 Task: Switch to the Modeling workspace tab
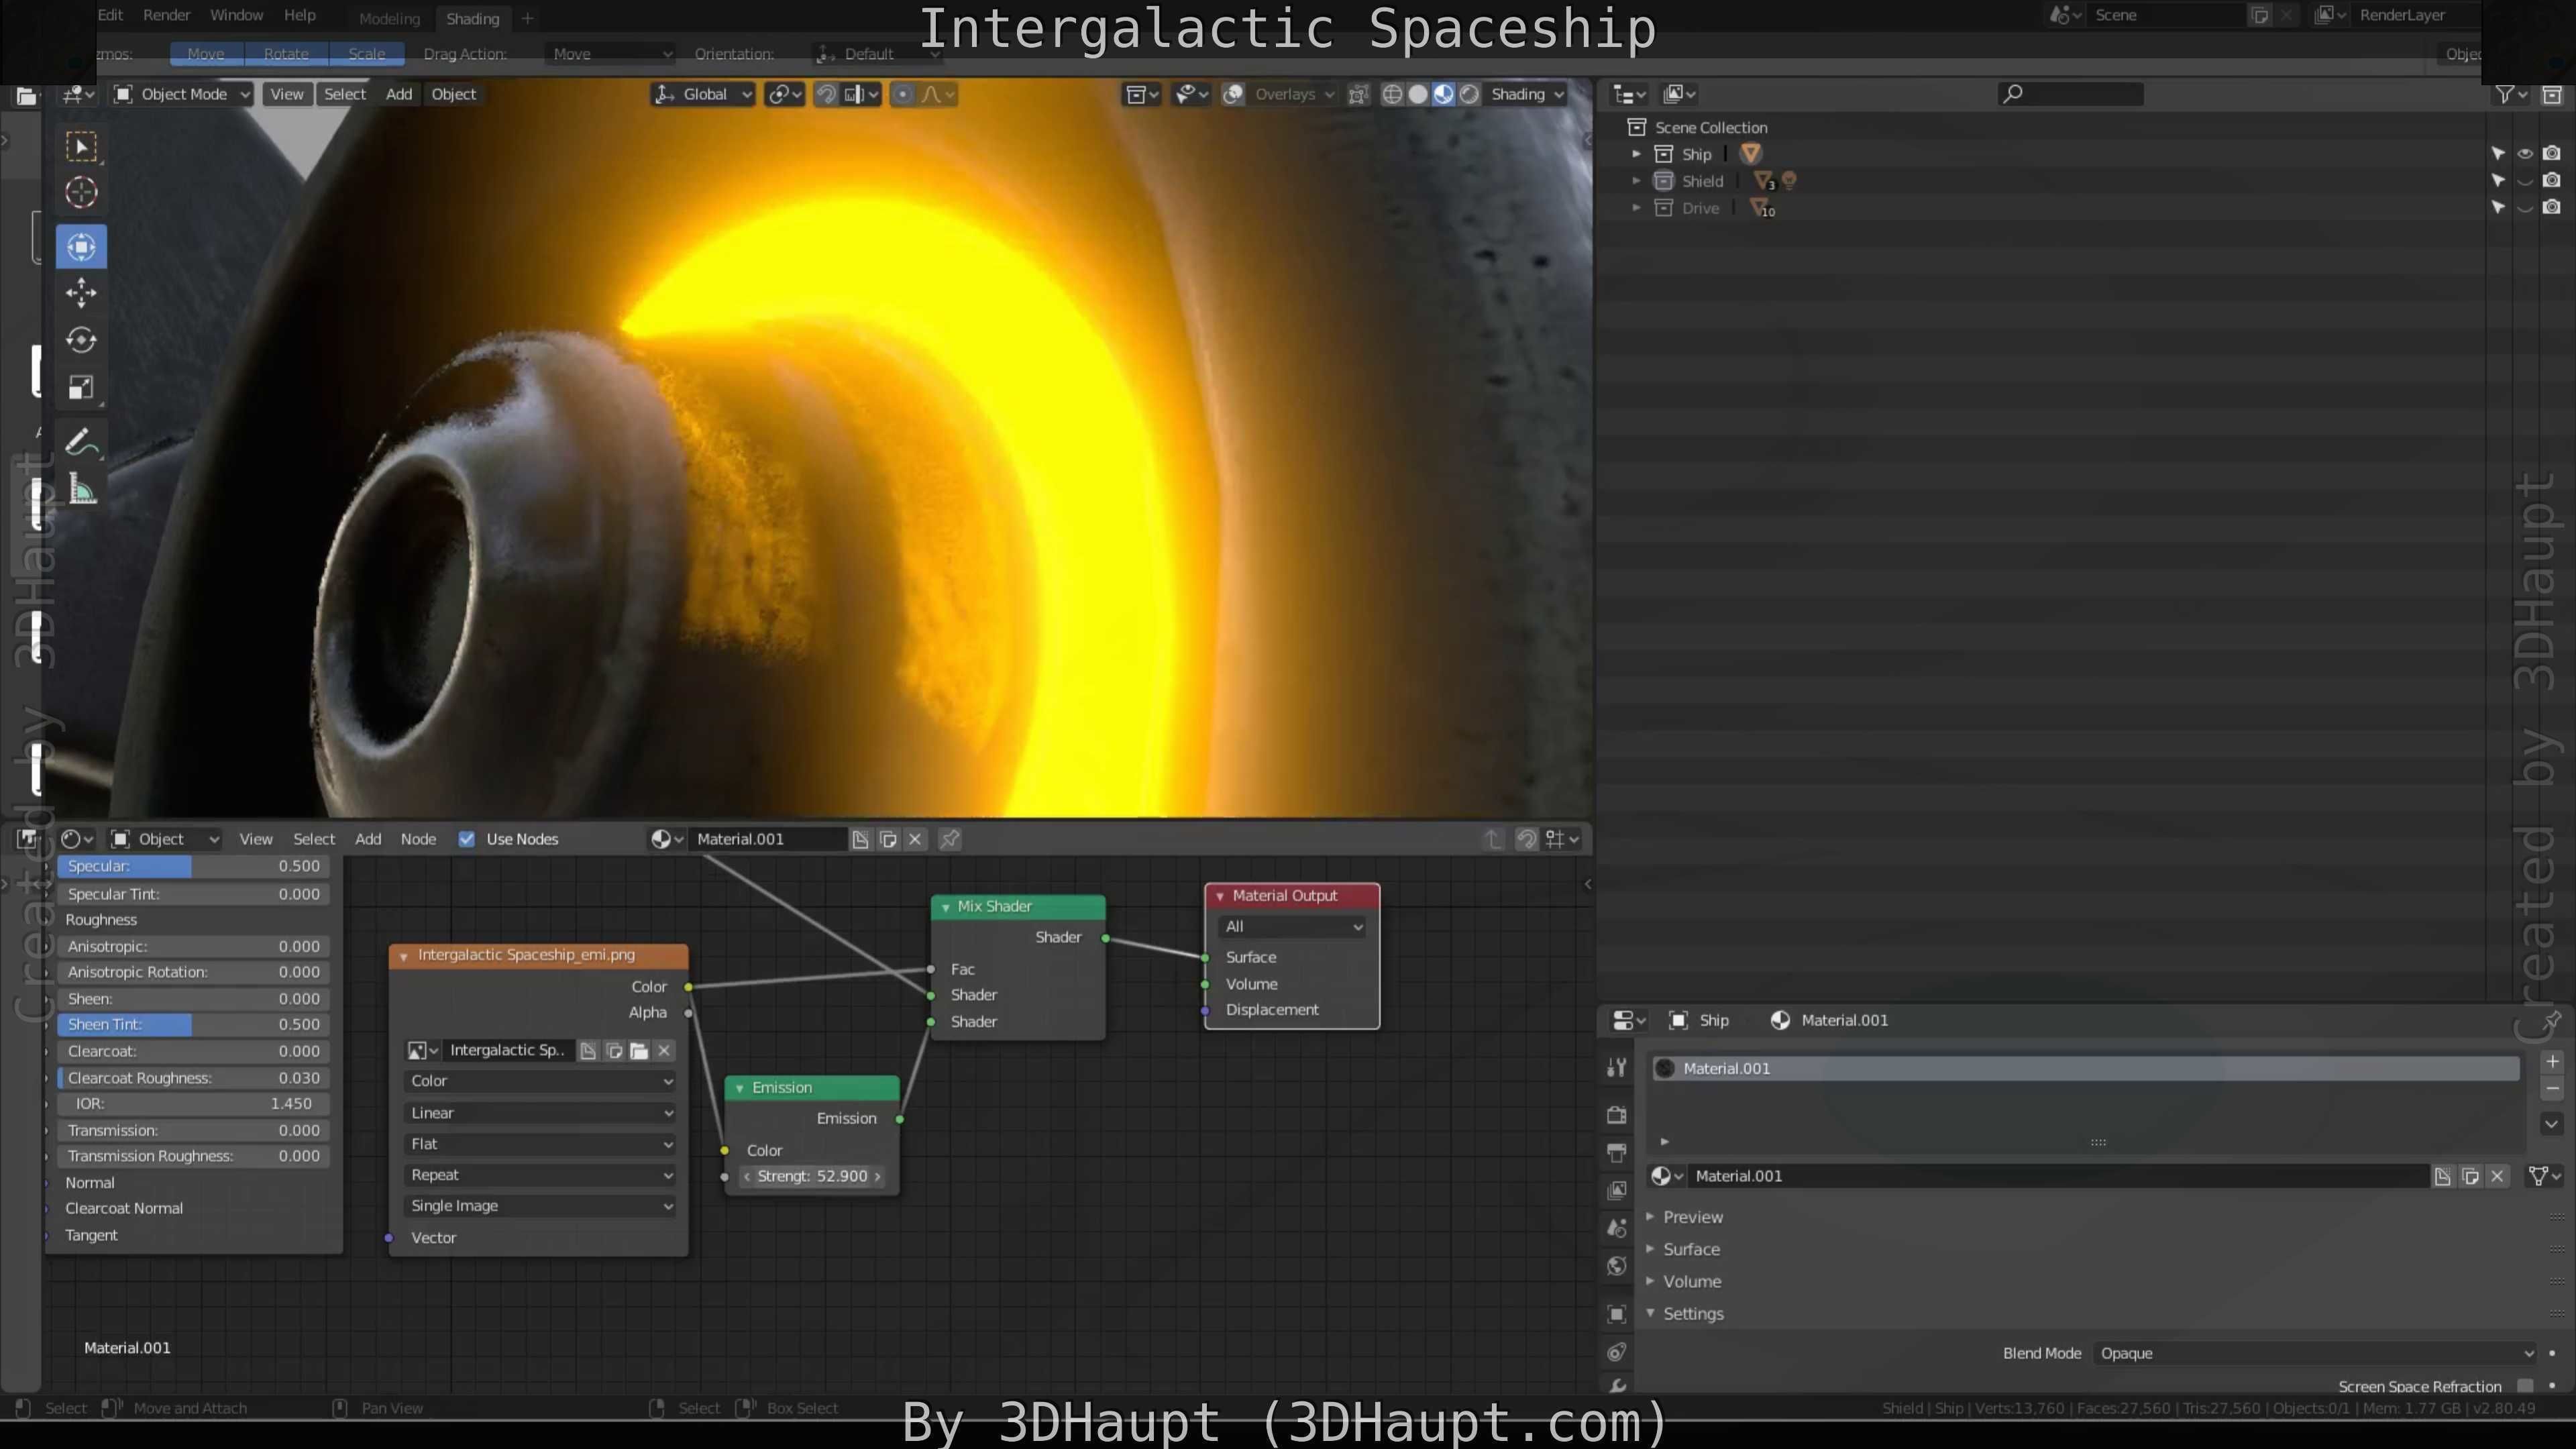point(389,18)
